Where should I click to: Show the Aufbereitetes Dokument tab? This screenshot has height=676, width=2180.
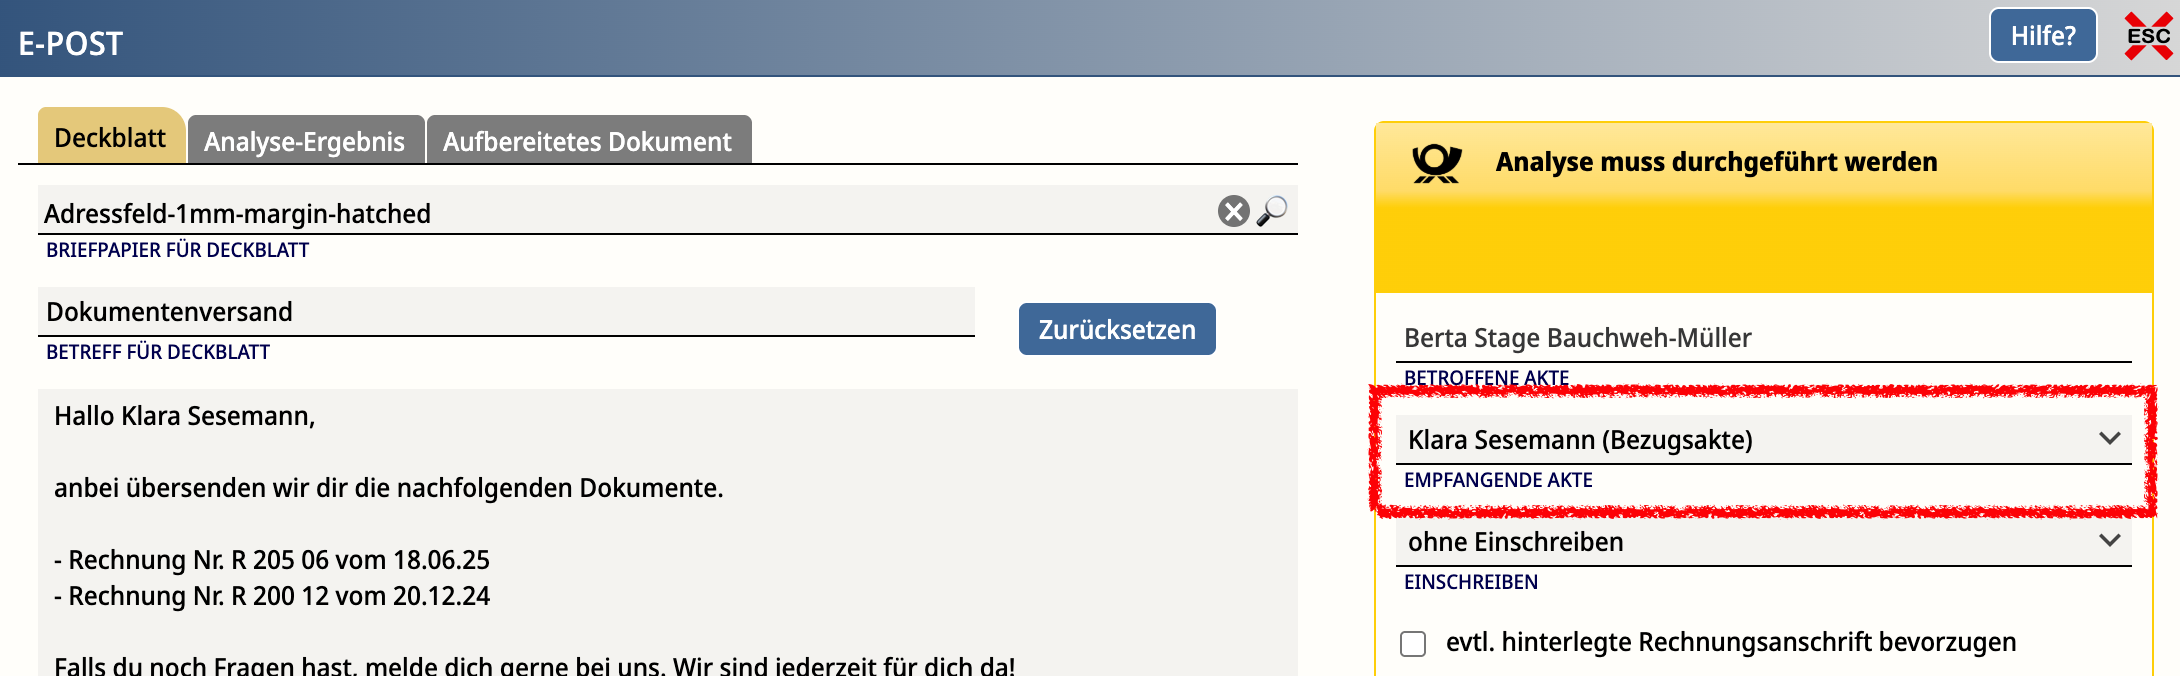point(587,141)
